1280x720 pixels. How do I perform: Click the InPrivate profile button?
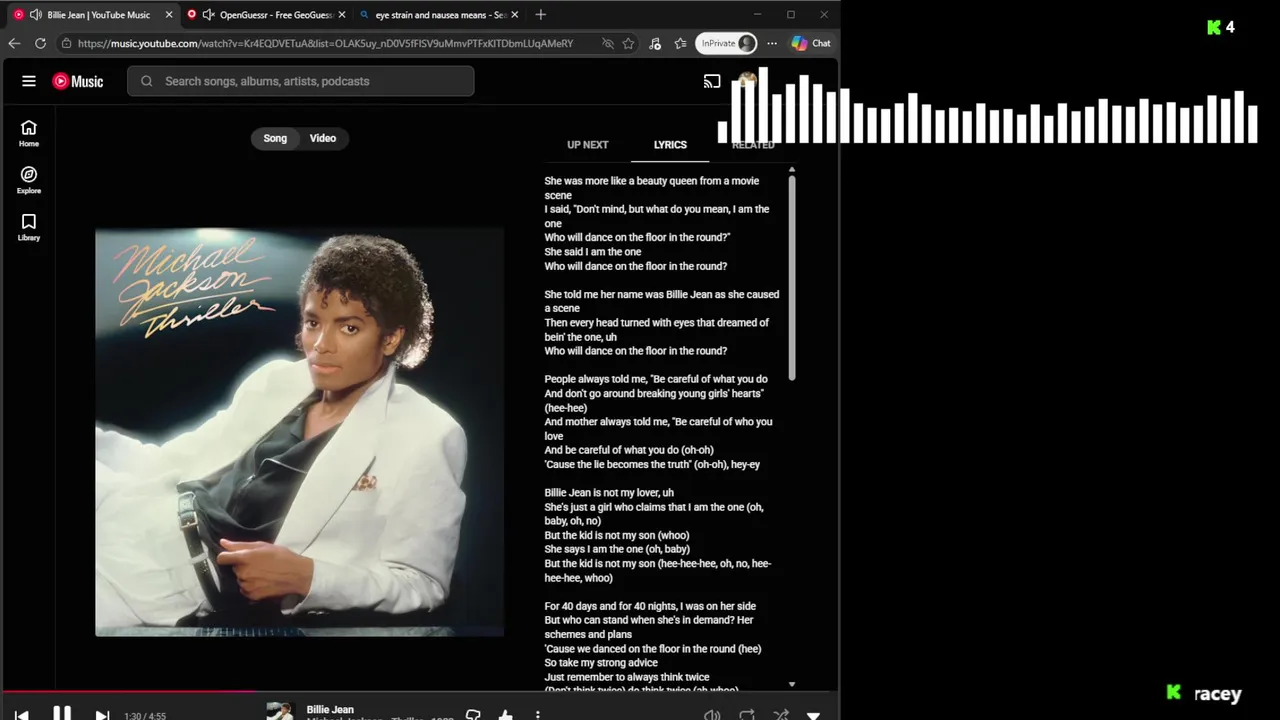coord(726,43)
